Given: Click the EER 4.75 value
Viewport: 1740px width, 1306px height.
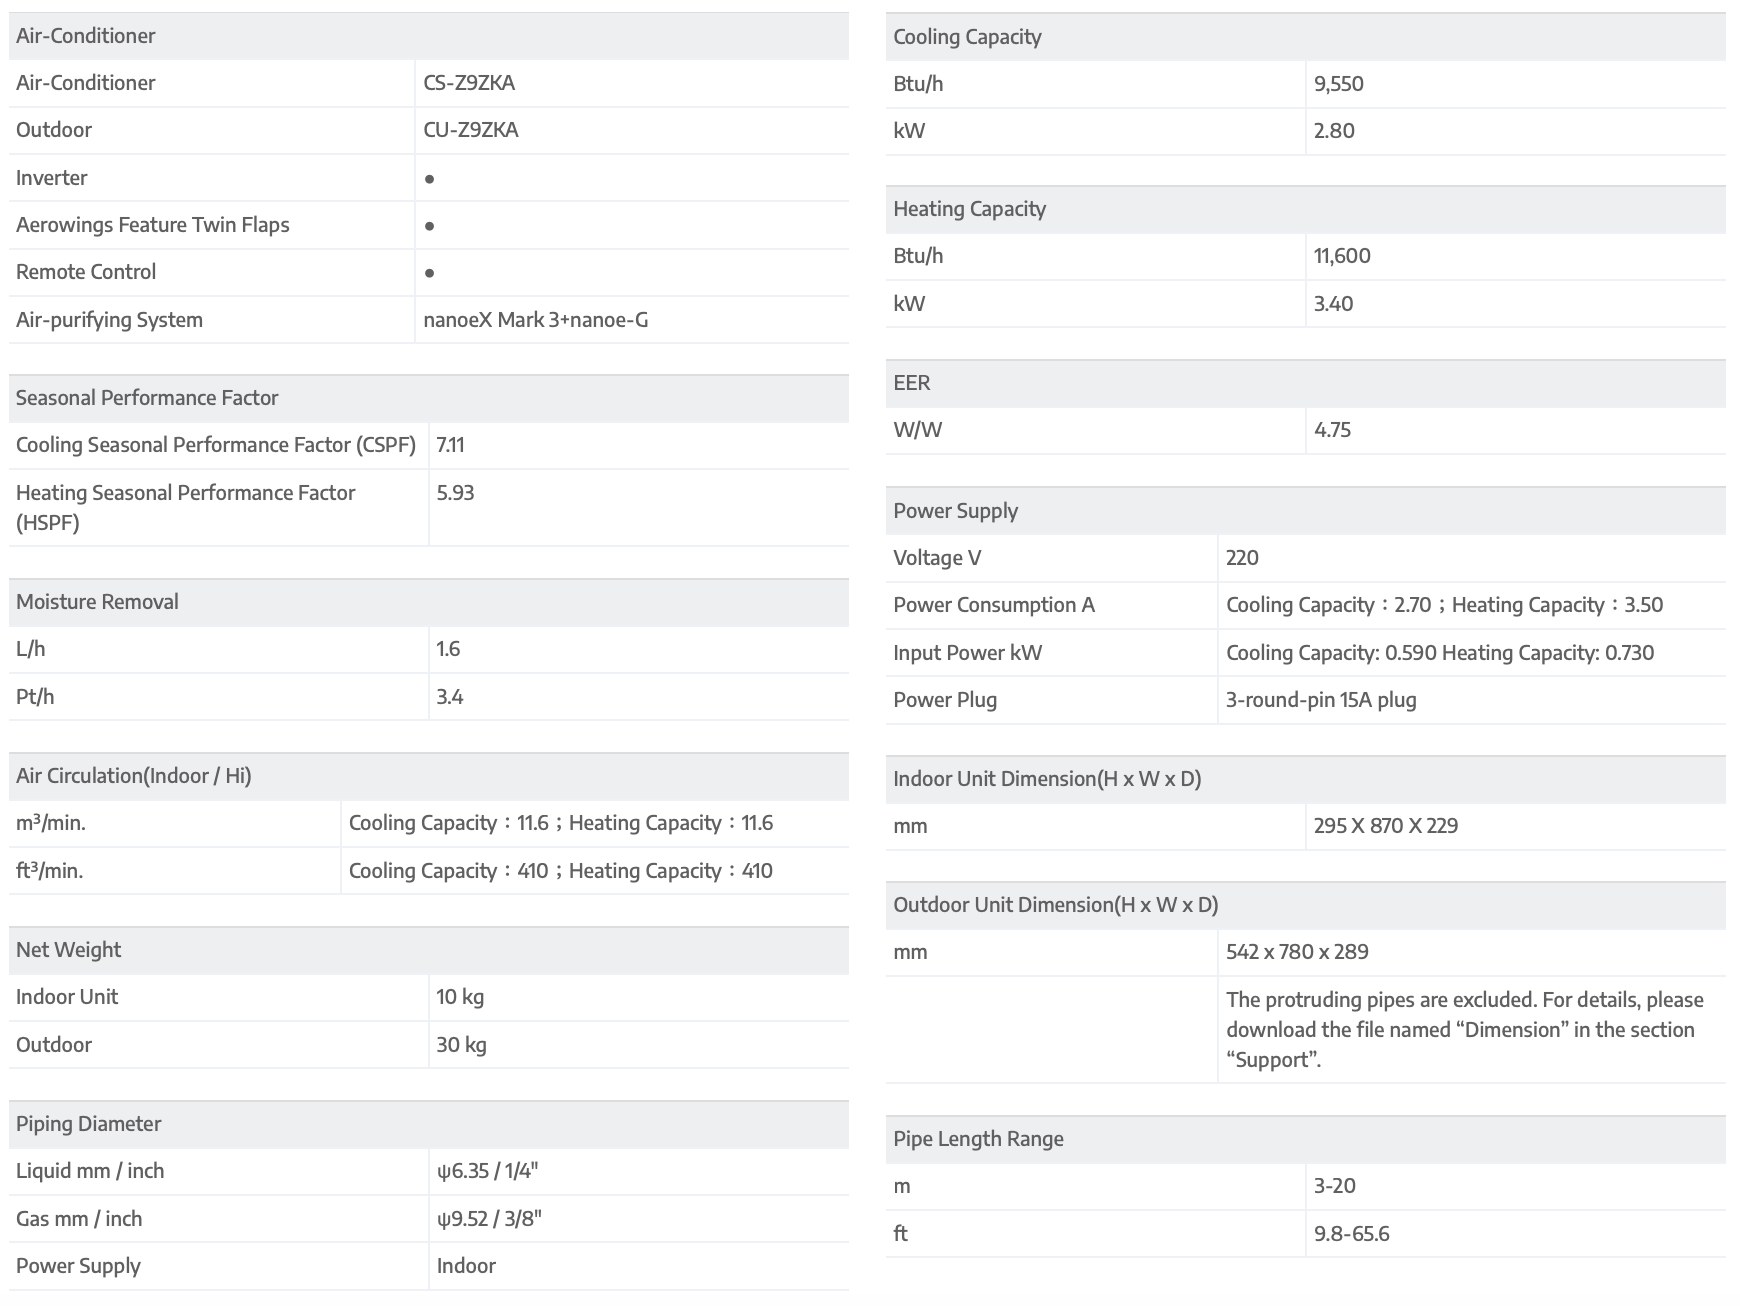Looking at the screenshot, I should click(1332, 430).
